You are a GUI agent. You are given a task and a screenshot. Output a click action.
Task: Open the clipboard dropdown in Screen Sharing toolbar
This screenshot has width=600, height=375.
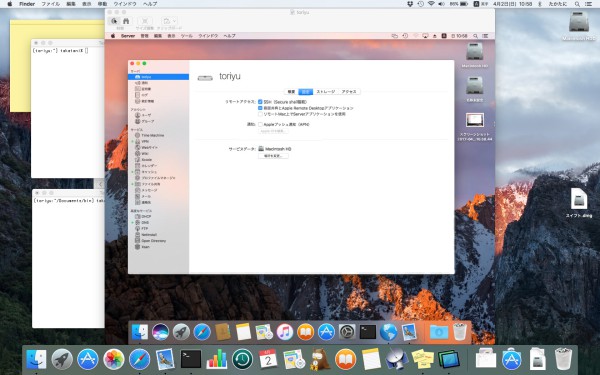coord(170,21)
